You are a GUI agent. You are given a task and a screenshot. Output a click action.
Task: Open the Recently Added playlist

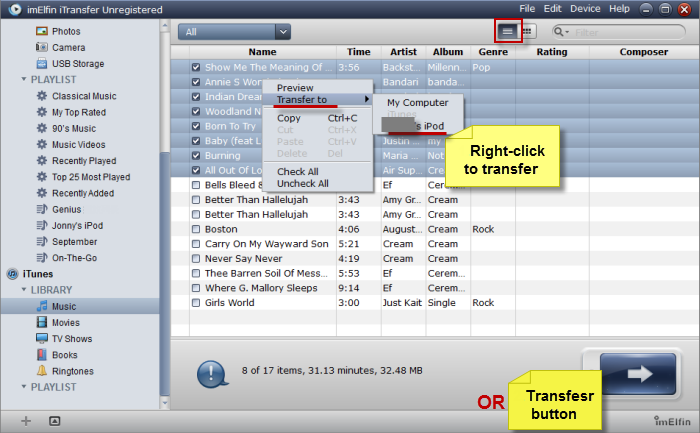point(83,193)
